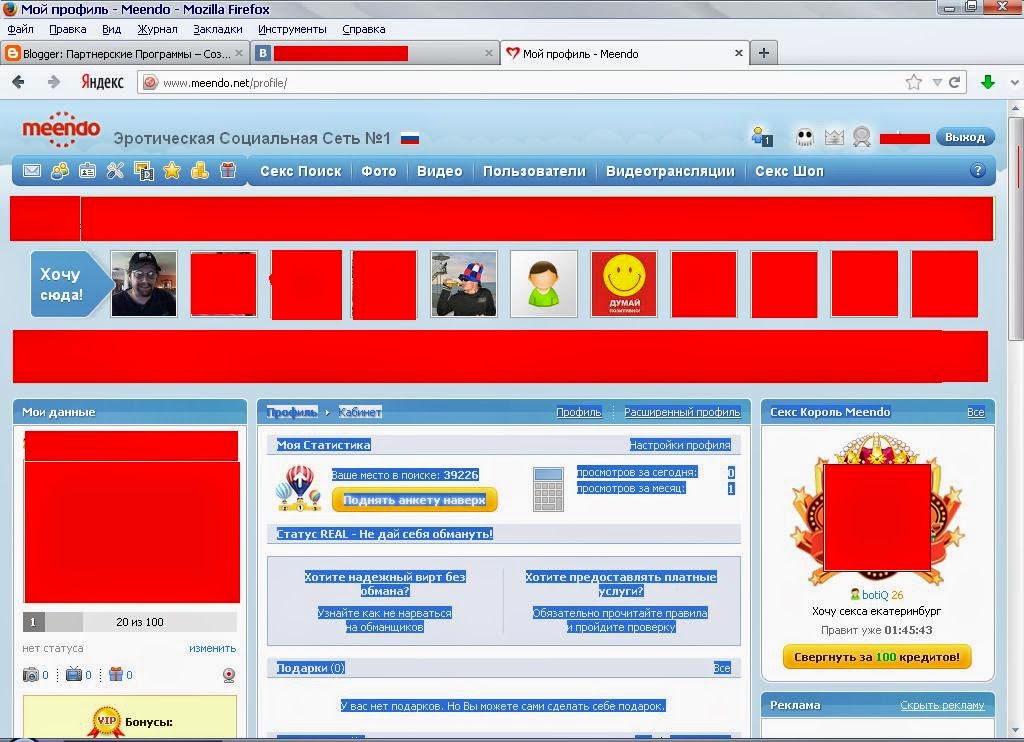The image size is (1024, 742).
Task: Open the photo gallery icon in the site toolbar
Action: click(144, 171)
